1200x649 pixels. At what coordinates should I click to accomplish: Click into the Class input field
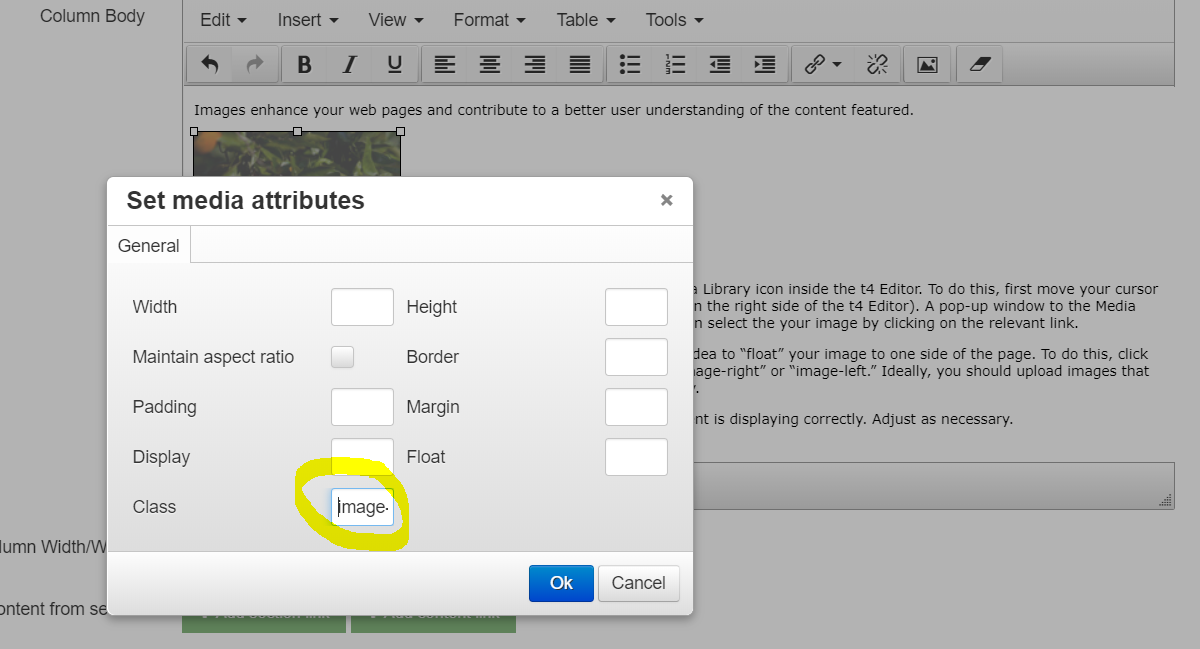click(x=362, y=507)
